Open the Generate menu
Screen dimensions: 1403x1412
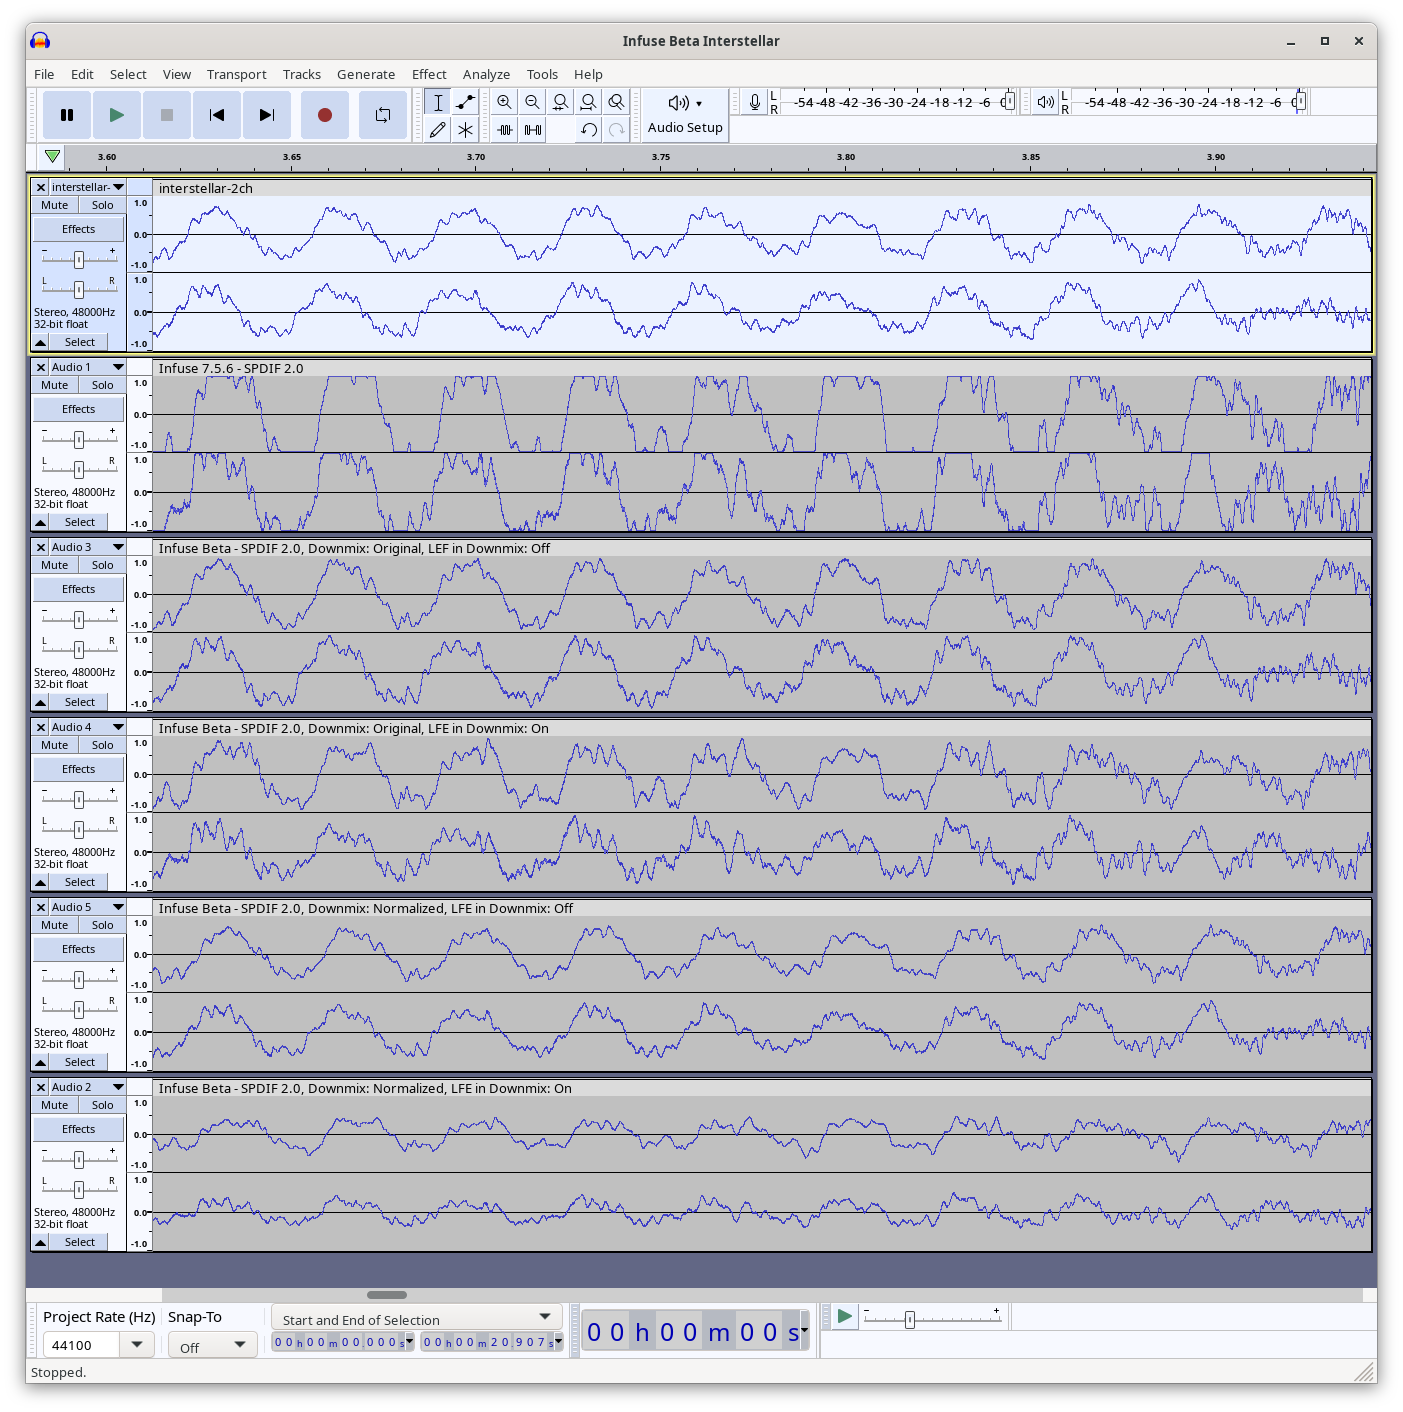[x=366, y=74]
